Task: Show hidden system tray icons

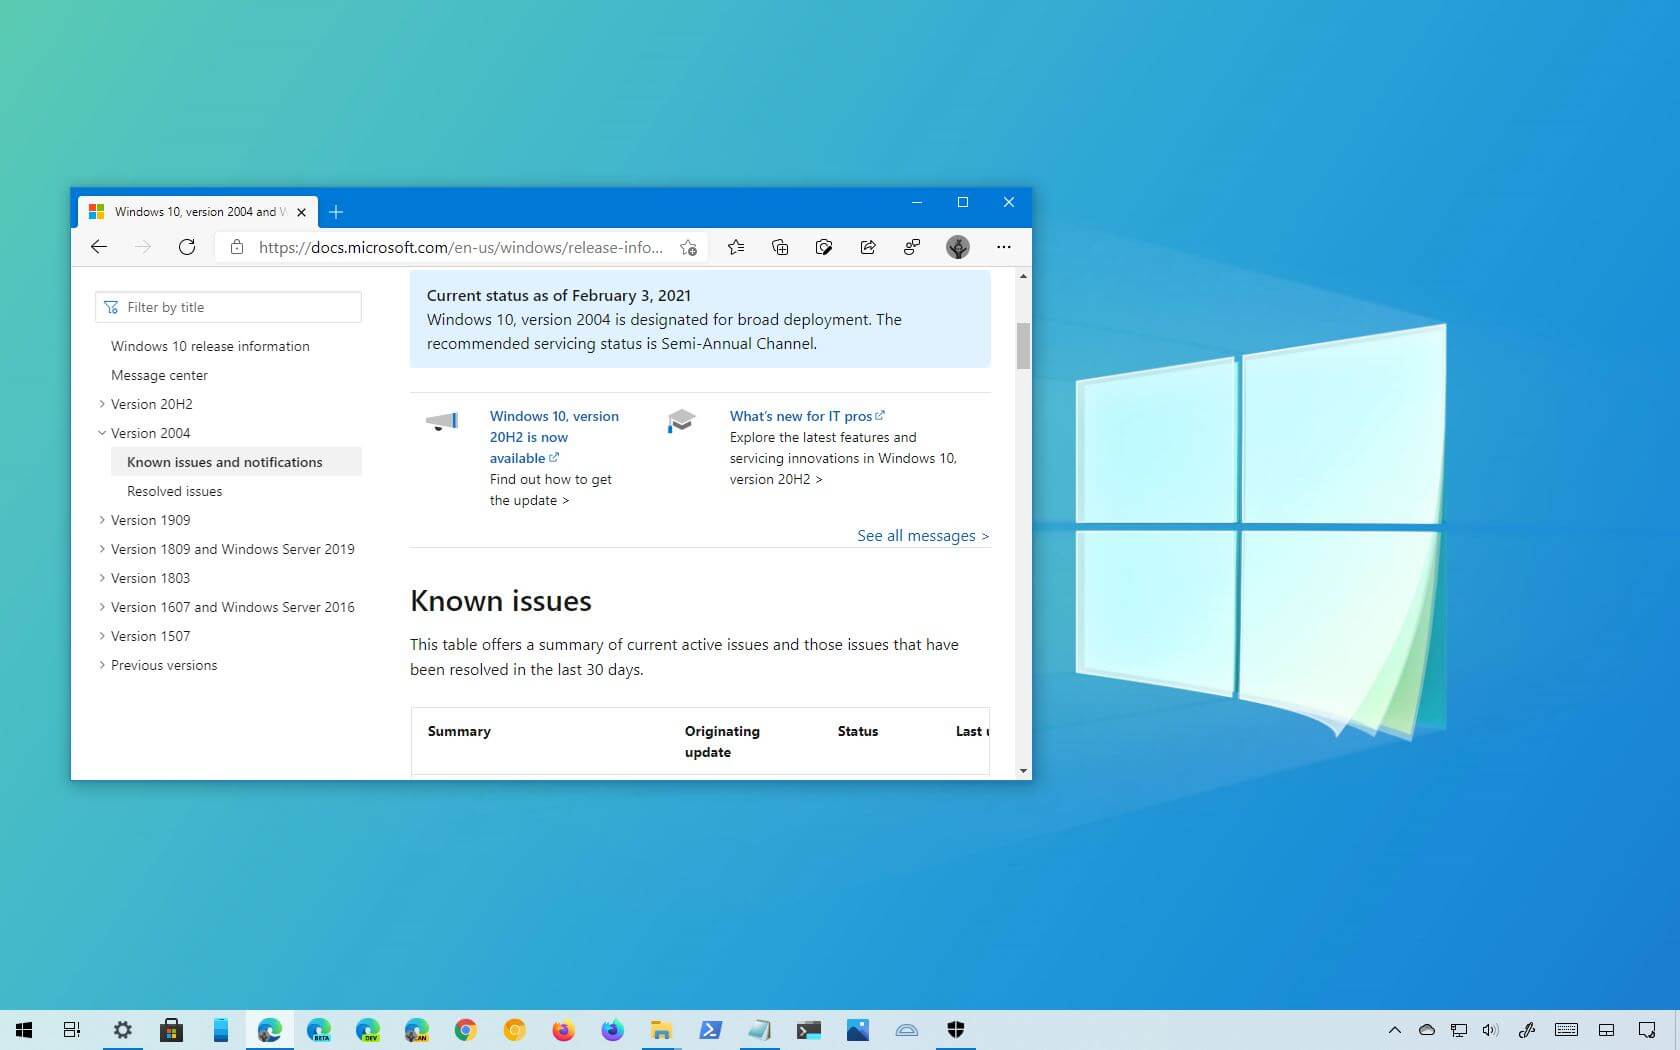Action: click(x=1394, y=1030)
